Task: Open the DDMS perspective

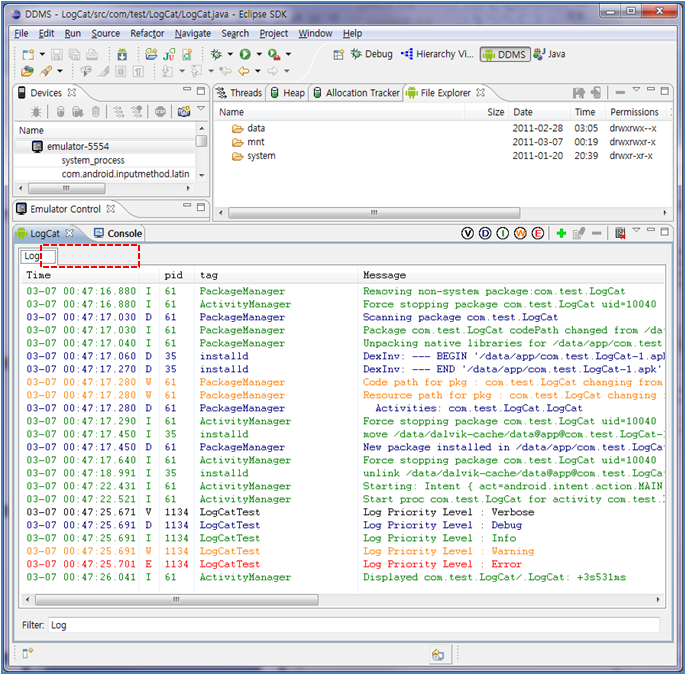Action: pyautogui.click(x=505, y=54)
